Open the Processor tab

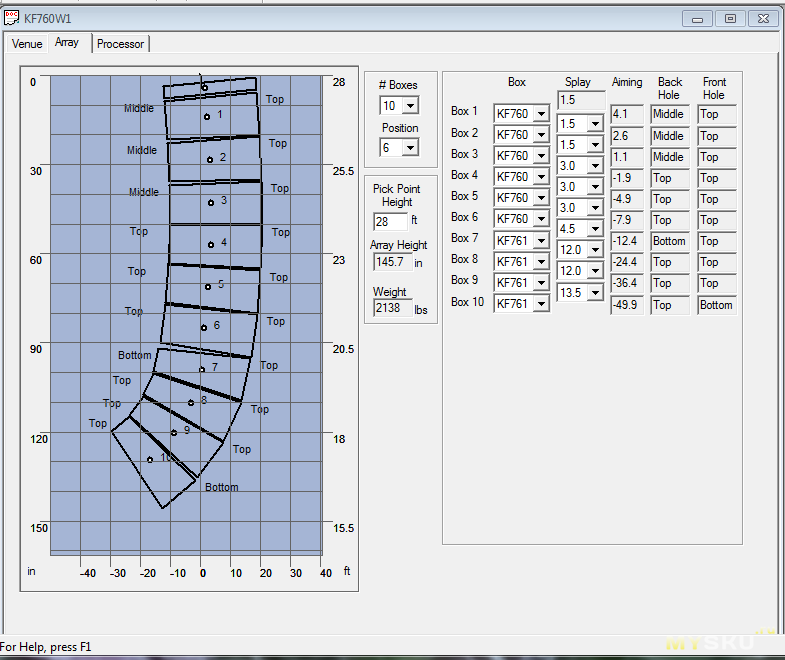[120, 44]
